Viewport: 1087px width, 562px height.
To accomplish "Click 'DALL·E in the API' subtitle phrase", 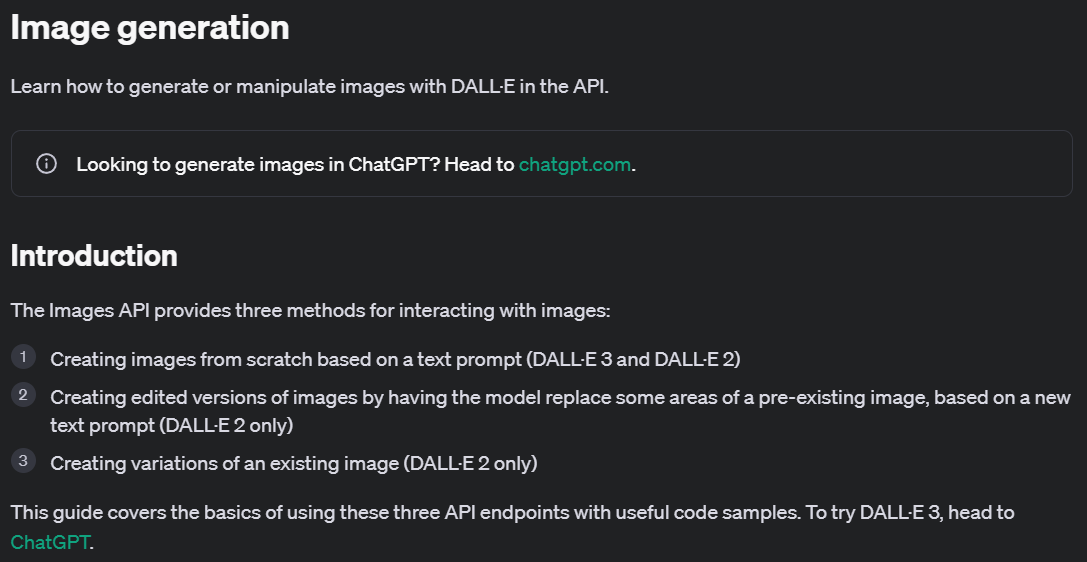I will (x=528, y=87).
